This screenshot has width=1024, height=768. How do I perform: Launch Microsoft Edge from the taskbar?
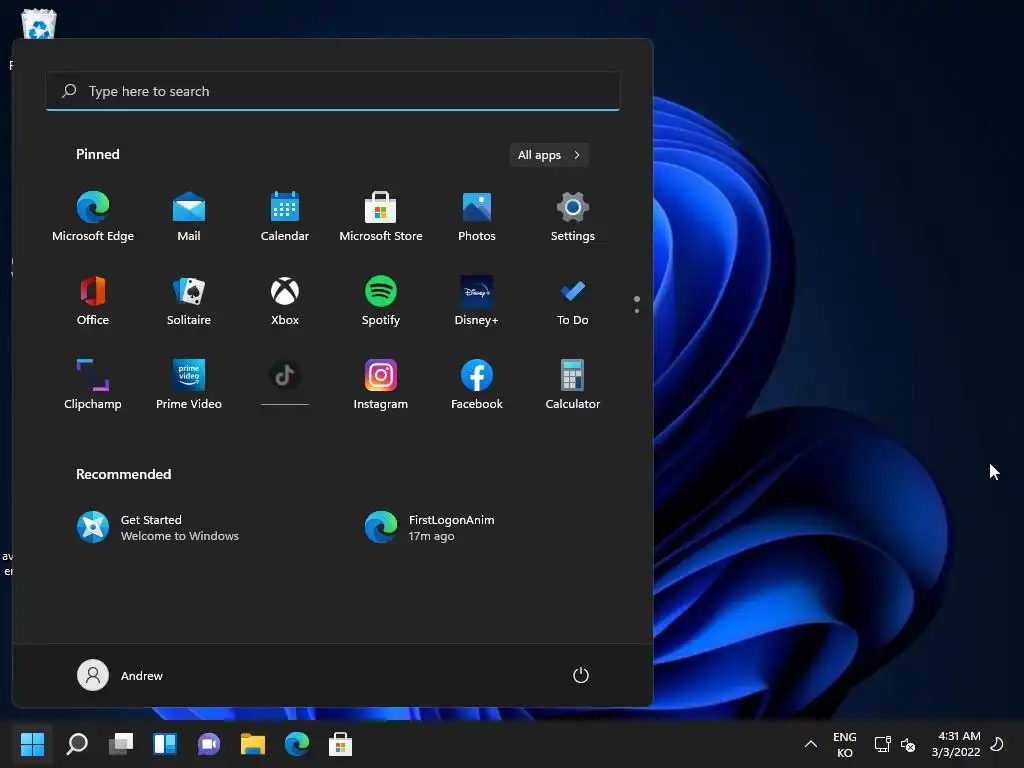pyautogui.click(x=296, y=744)
